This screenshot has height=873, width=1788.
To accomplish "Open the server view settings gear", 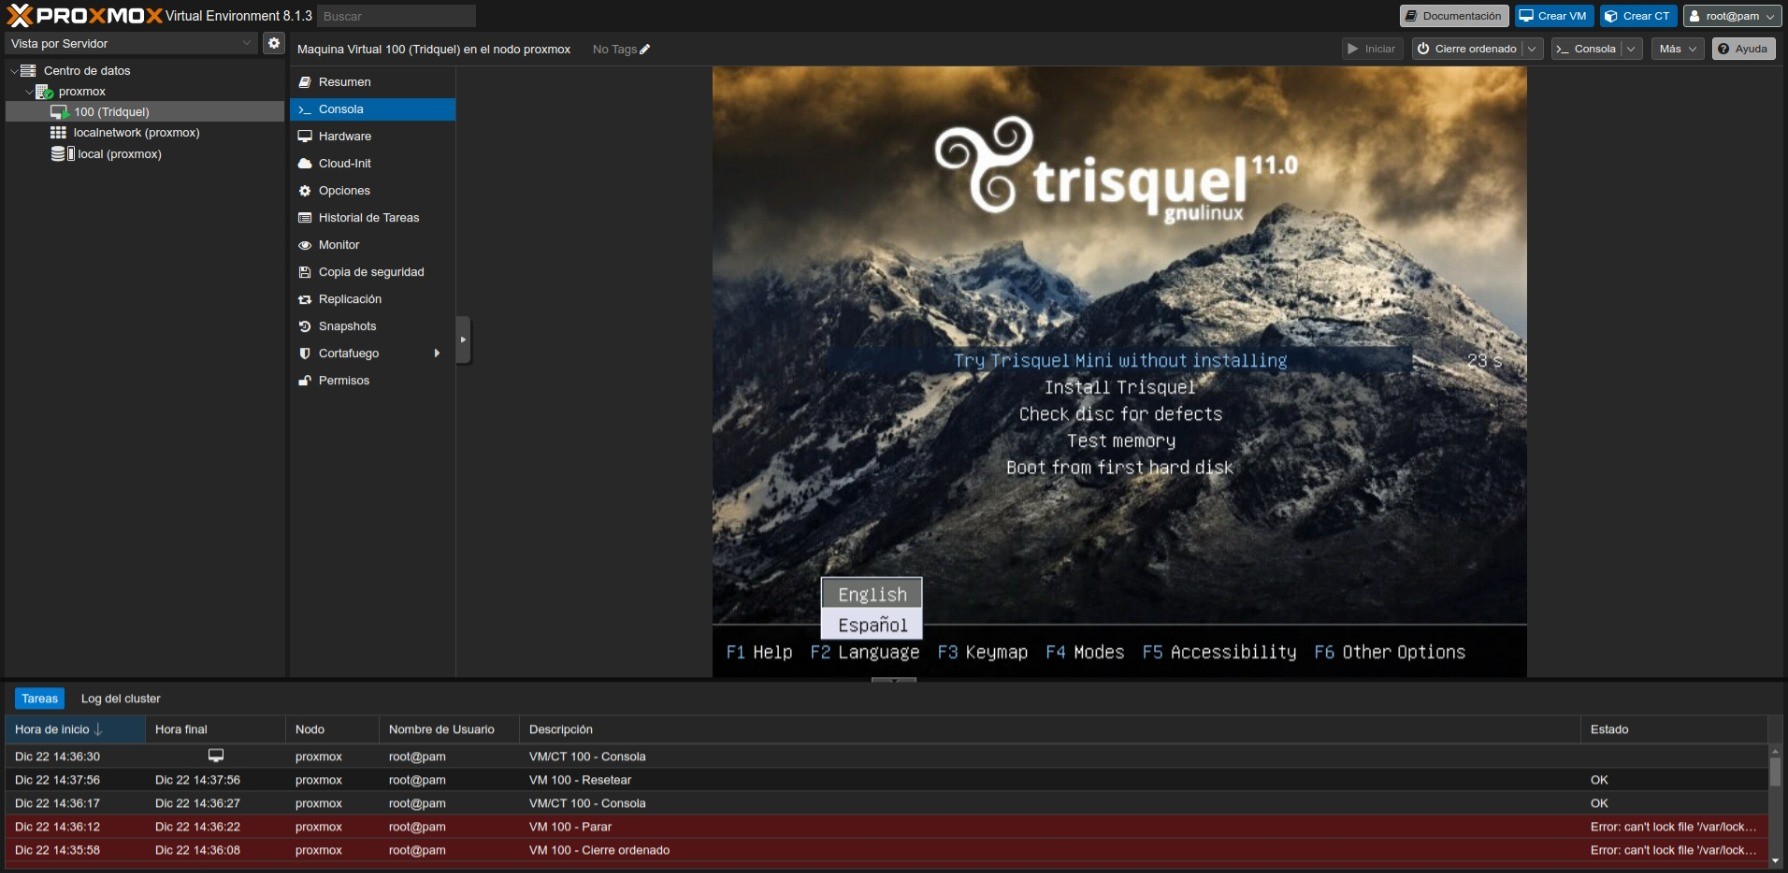I will pos(273,43).
